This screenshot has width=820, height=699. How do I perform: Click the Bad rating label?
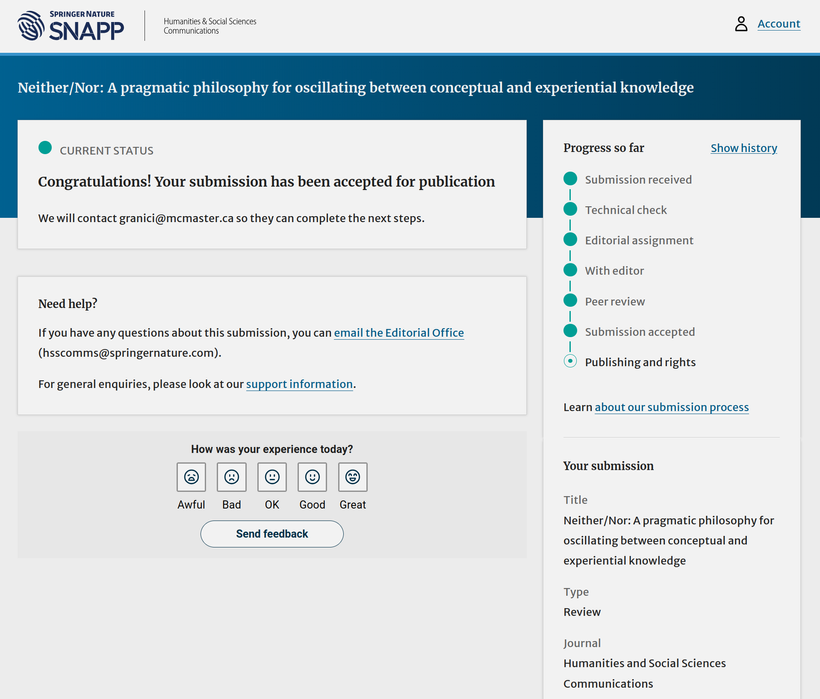tap(232, 505)
